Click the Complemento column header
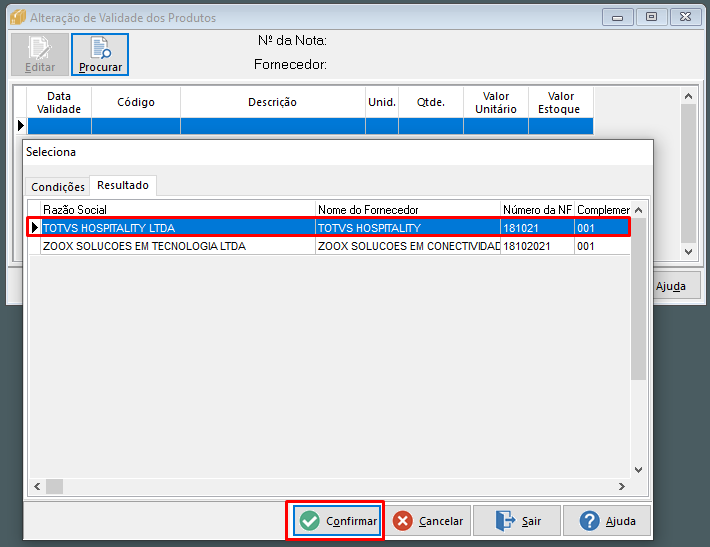Image resolution: width=710 pixels, height=547 pixels. click(x=603, y=210)
